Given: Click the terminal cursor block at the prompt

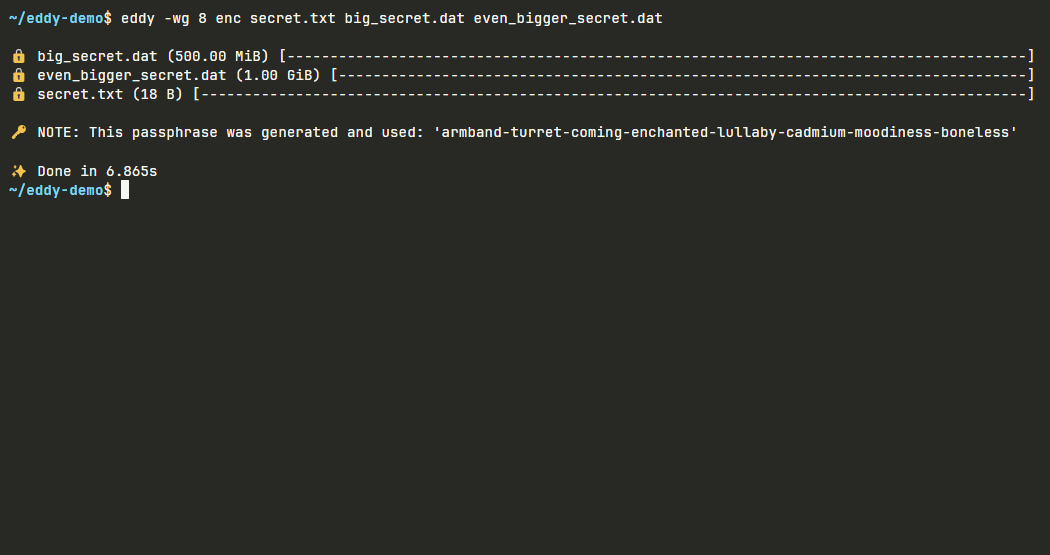Looking at the screenshot, I should (125, 190).
